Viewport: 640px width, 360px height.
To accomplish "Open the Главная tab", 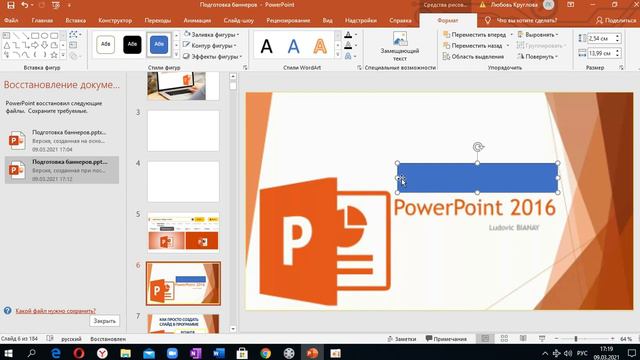I will click(x=42, y=20).
